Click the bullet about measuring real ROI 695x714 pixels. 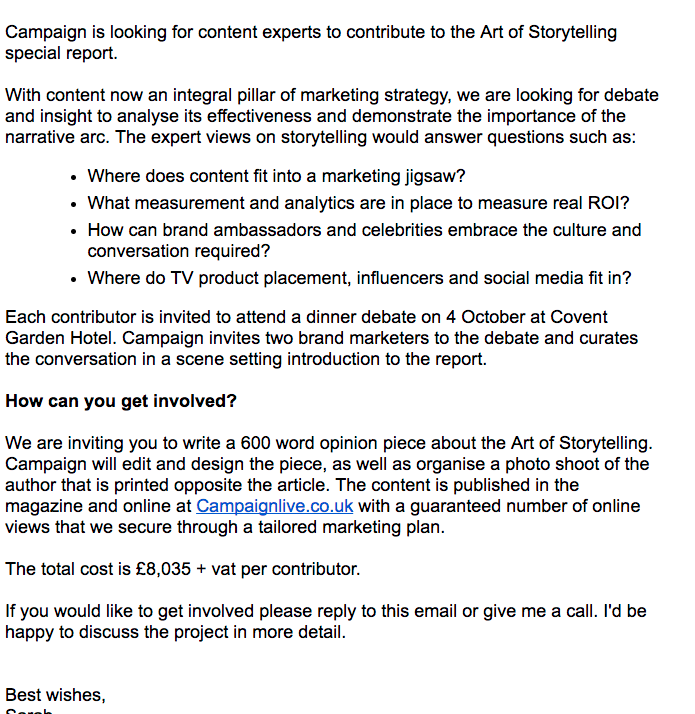point(358,203)
